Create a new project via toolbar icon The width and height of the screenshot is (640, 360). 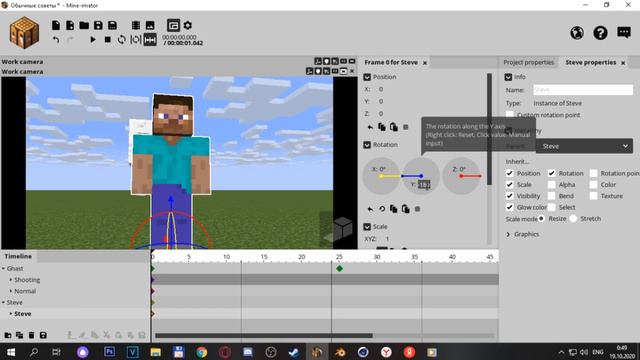[56, 25]
